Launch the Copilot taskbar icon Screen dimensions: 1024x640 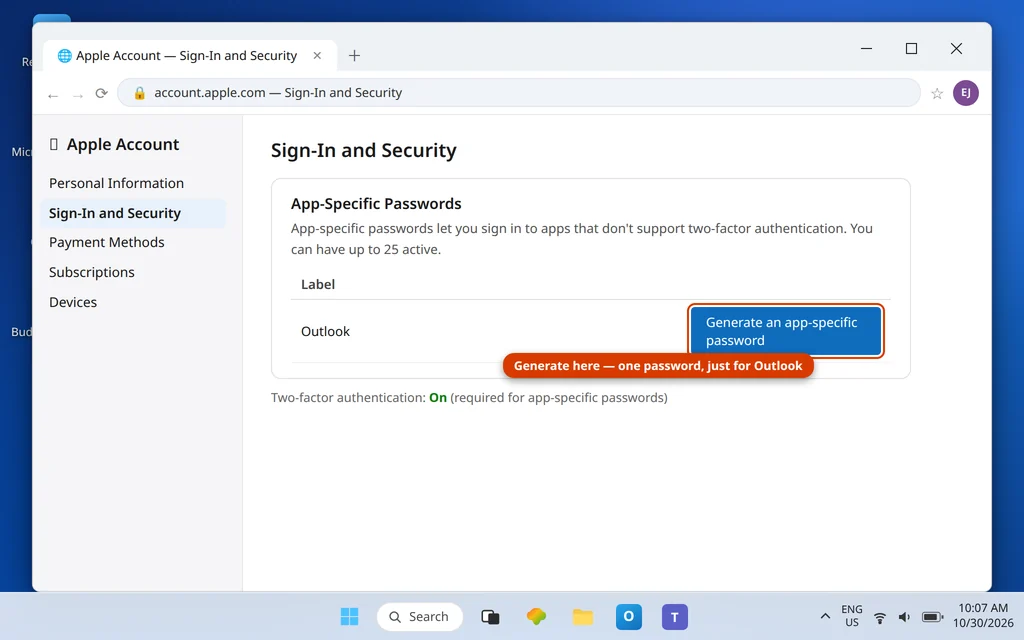[x=536, y=616]
